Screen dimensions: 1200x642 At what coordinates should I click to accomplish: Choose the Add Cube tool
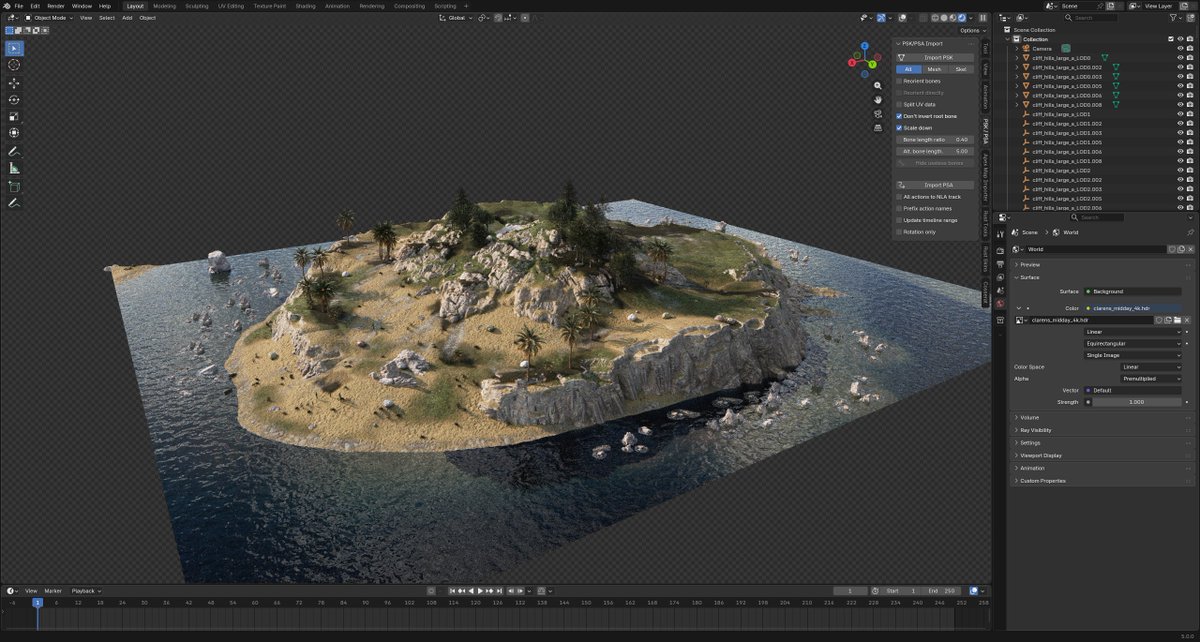pos(14,186)
